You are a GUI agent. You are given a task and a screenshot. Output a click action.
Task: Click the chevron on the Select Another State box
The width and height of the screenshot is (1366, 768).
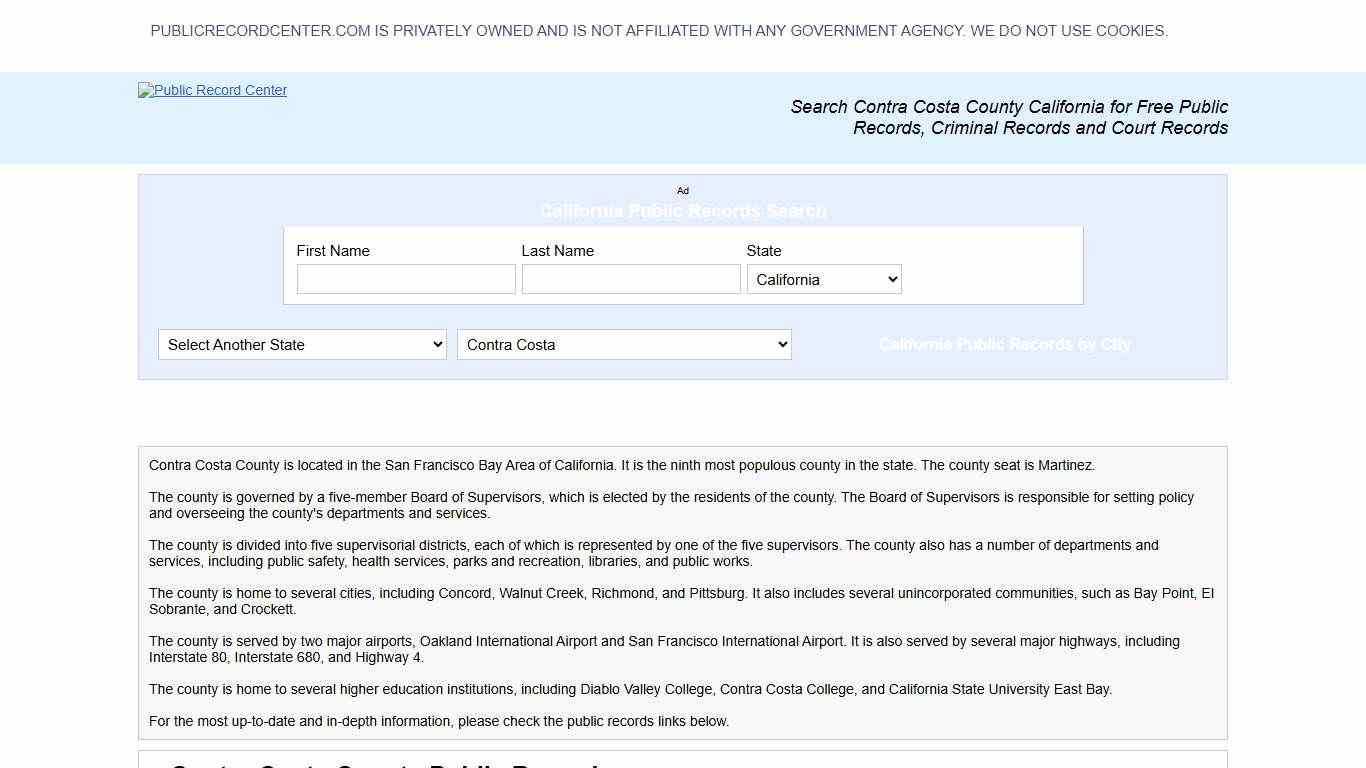(436, 344)
